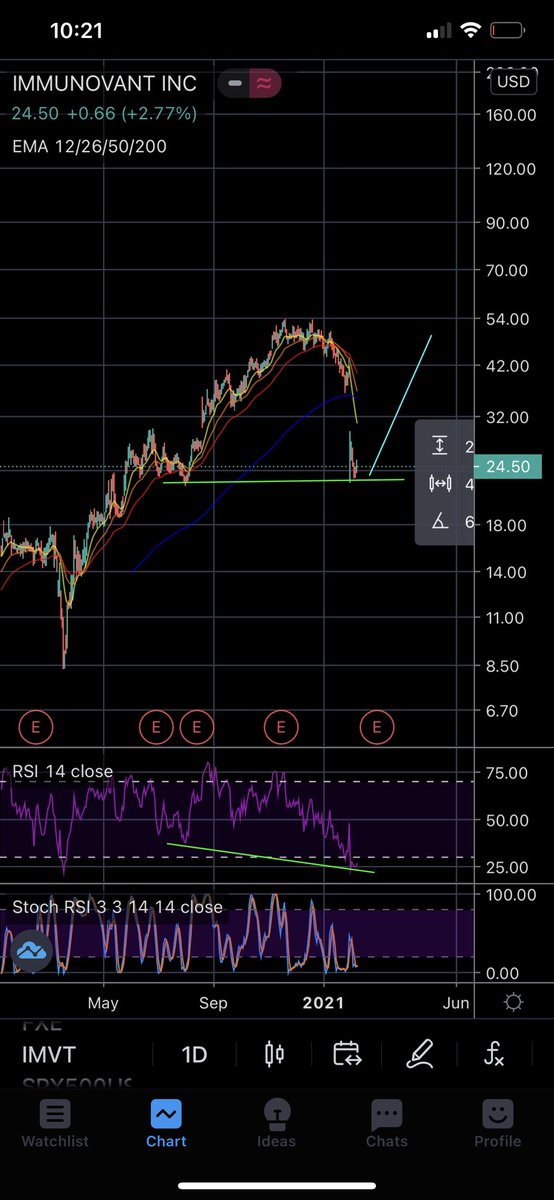The height and width of the screenshot is (1200, 554).
Task: Switch to the Chats tab
Action: (387, 1122)
